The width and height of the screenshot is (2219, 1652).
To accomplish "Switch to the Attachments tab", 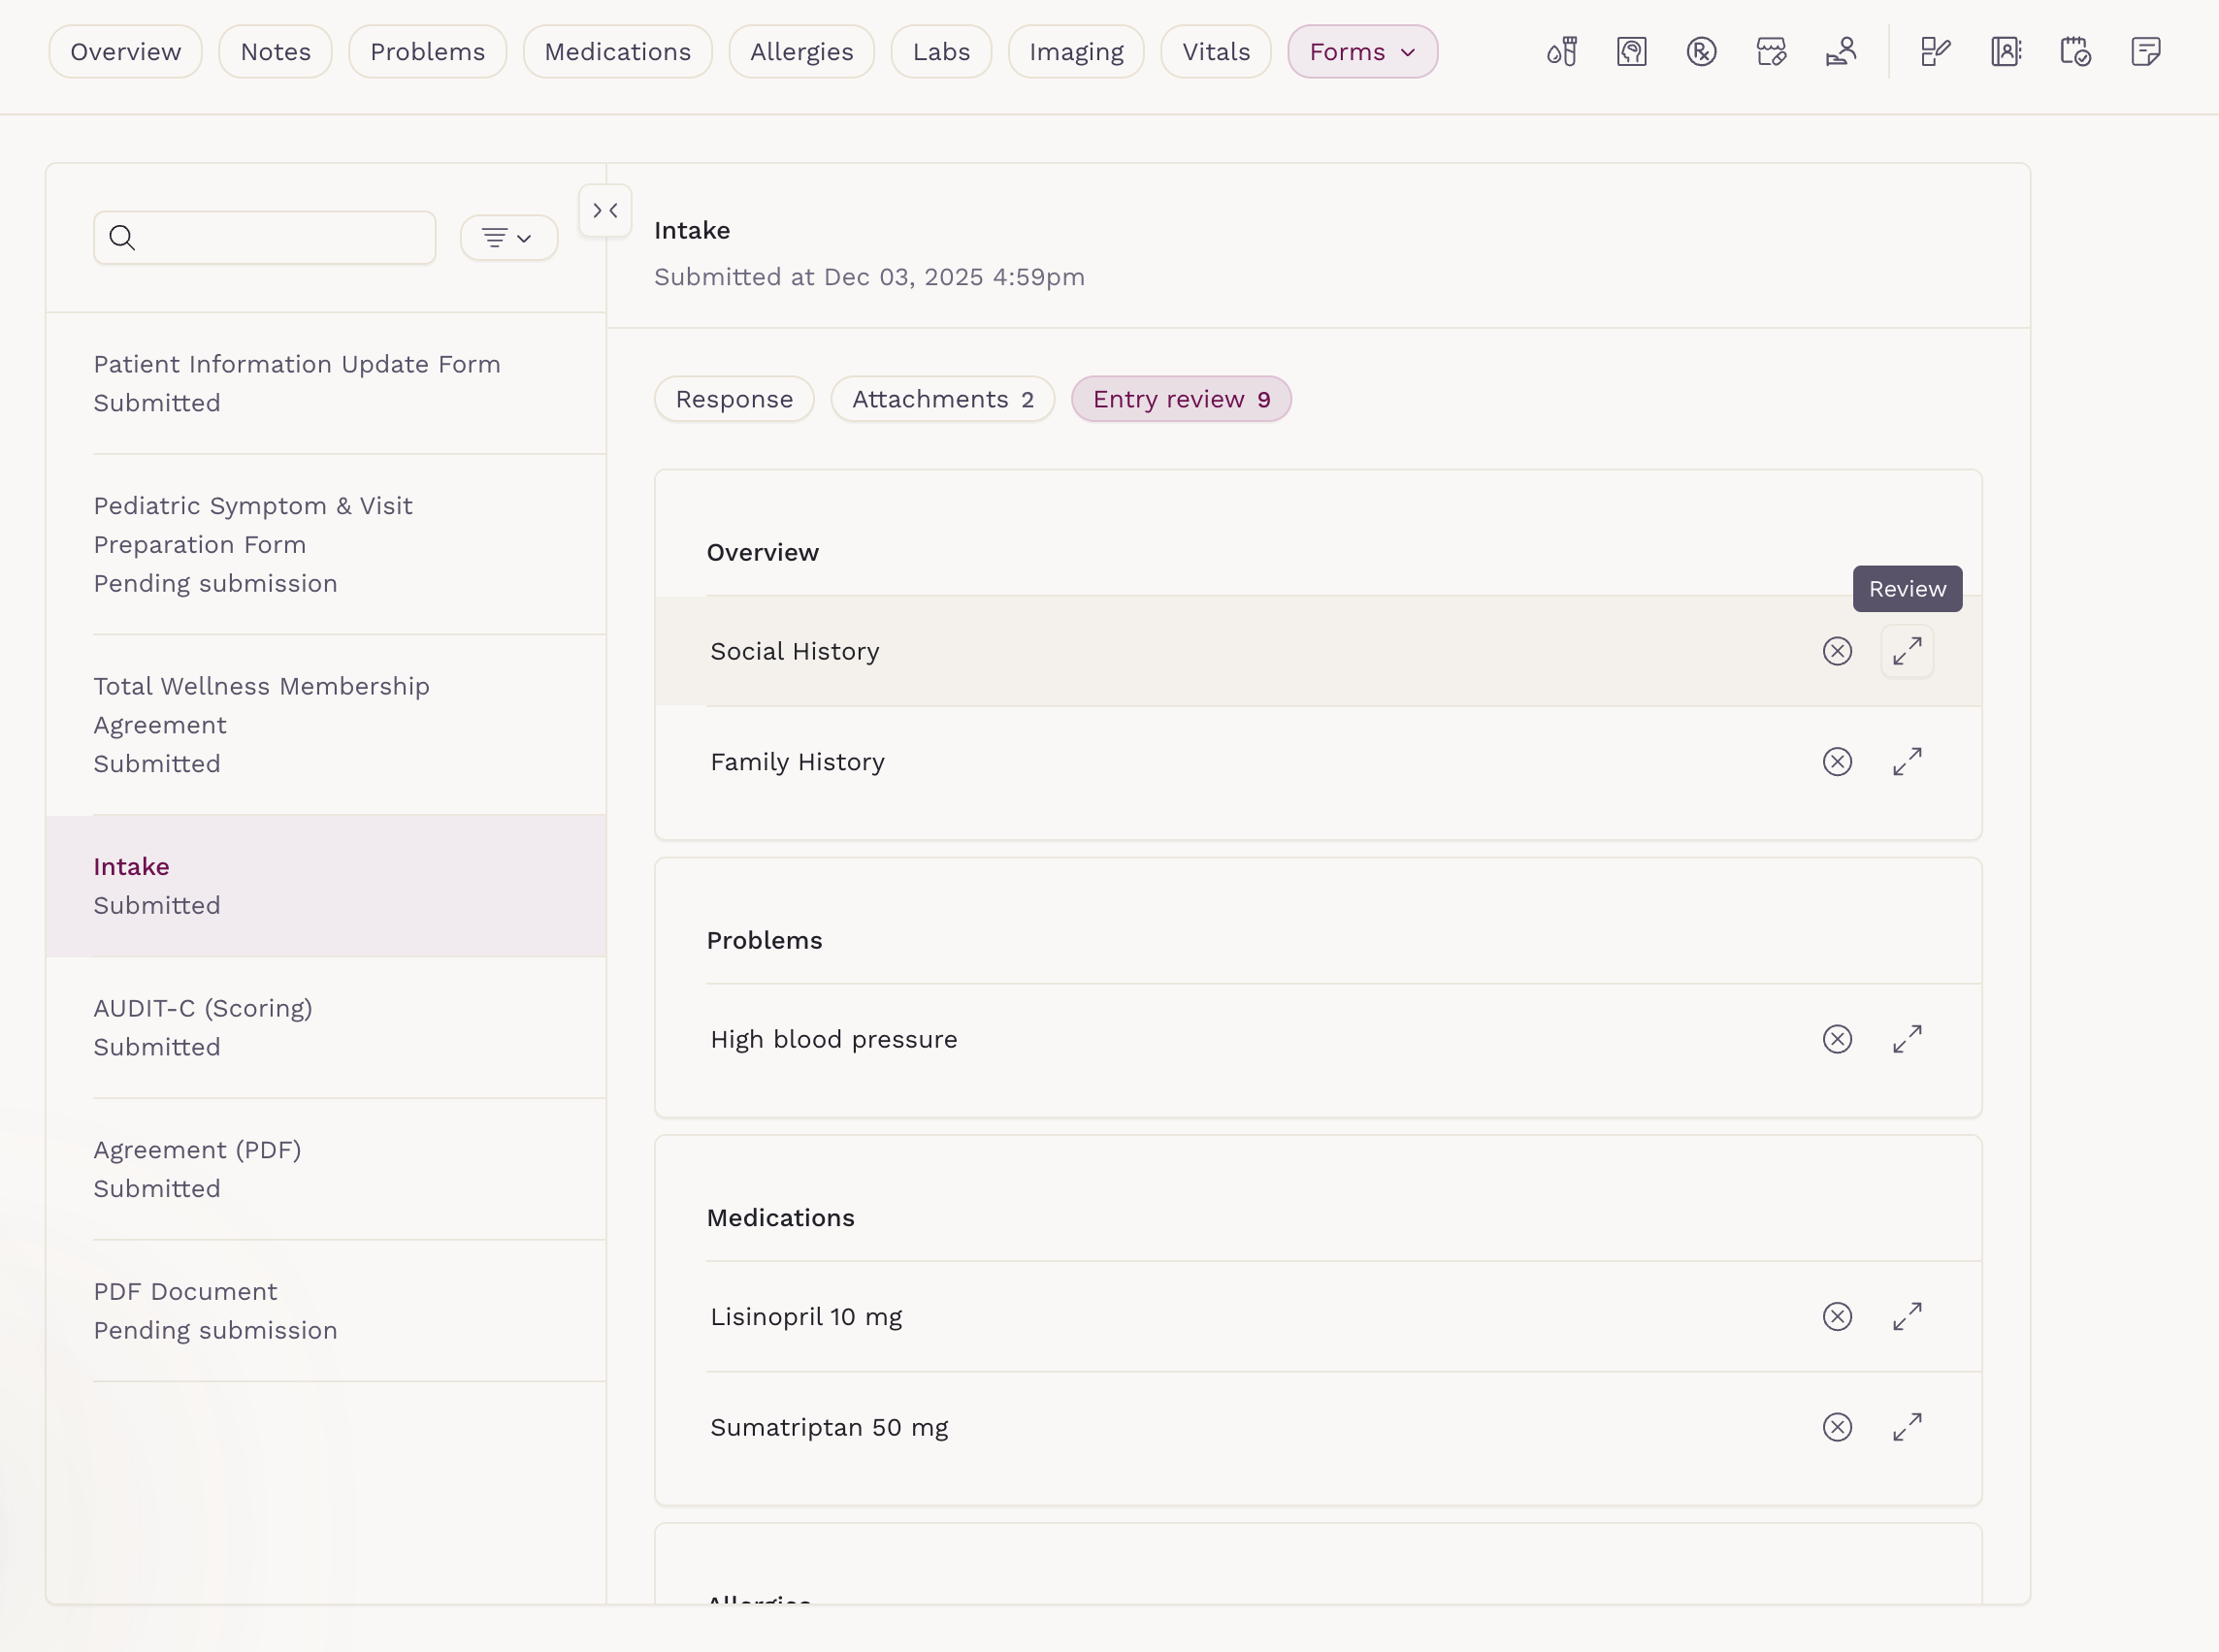I will [942, 399].
